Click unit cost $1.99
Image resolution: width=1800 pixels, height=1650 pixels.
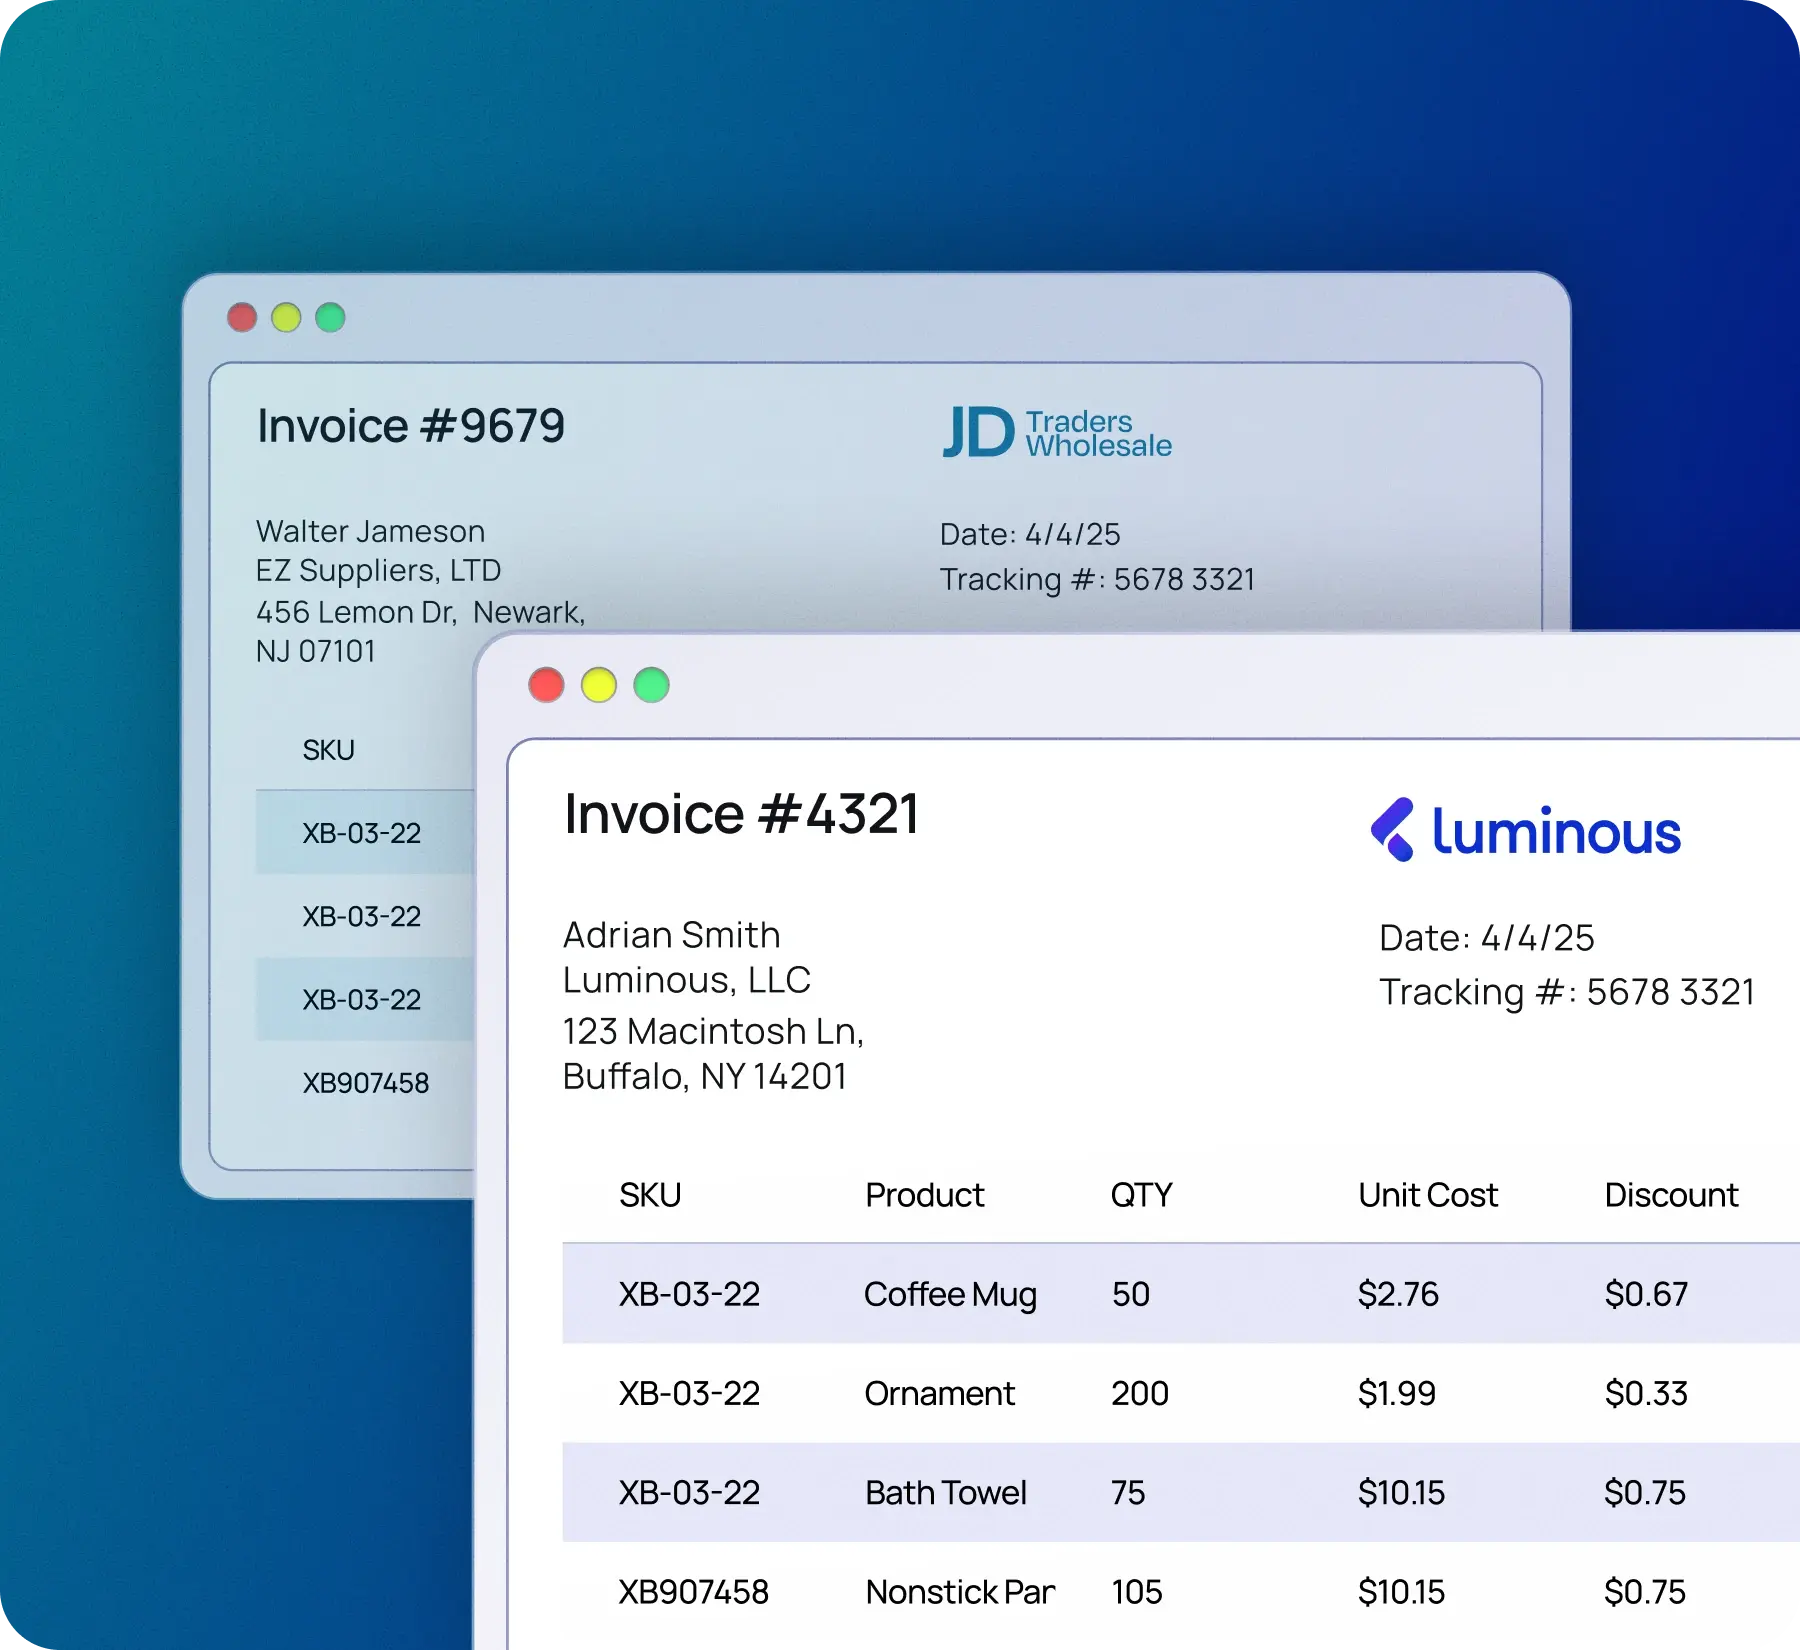click(1397, 1393)
